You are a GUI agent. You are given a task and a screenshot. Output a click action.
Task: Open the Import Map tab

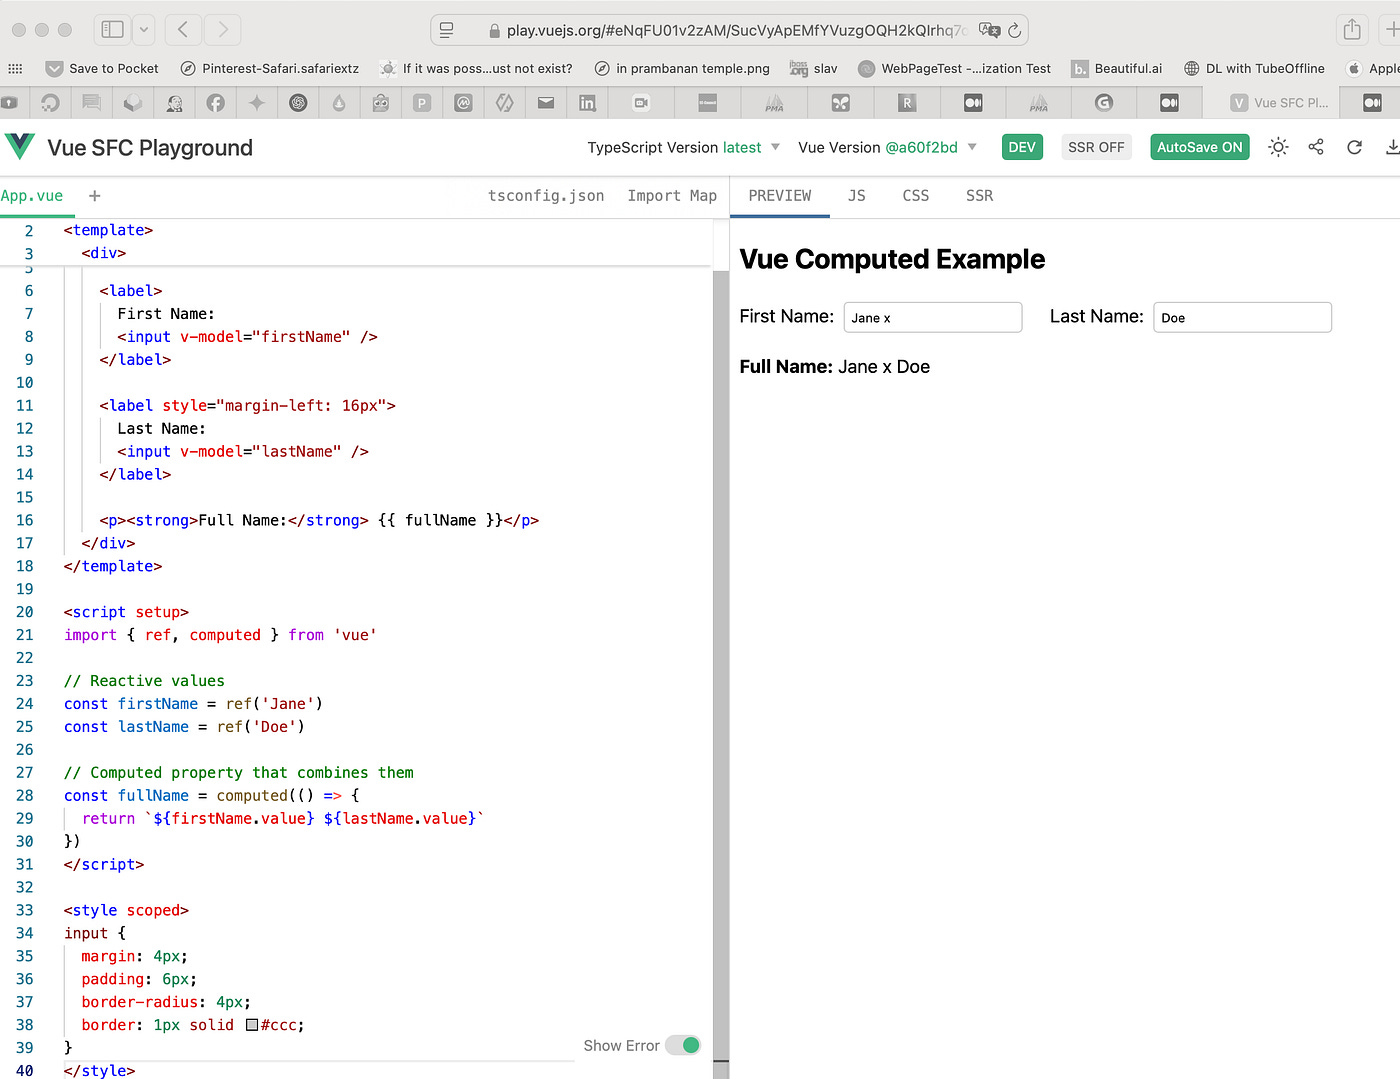point(672,195)
